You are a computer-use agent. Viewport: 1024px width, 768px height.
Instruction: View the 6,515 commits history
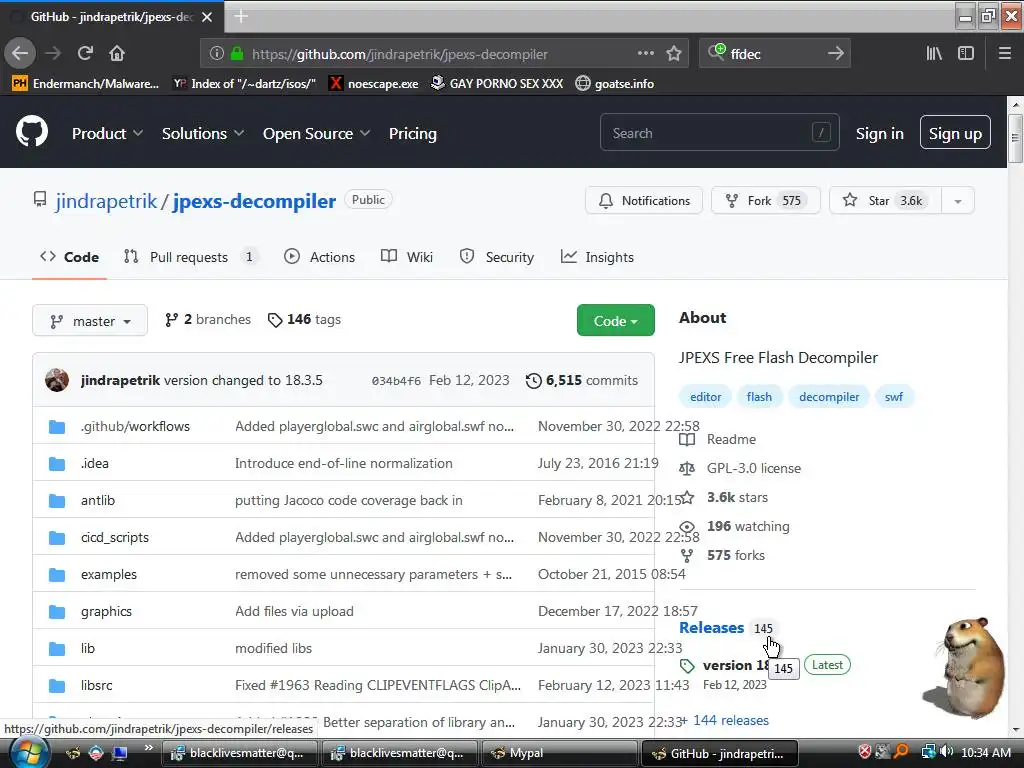582,380
